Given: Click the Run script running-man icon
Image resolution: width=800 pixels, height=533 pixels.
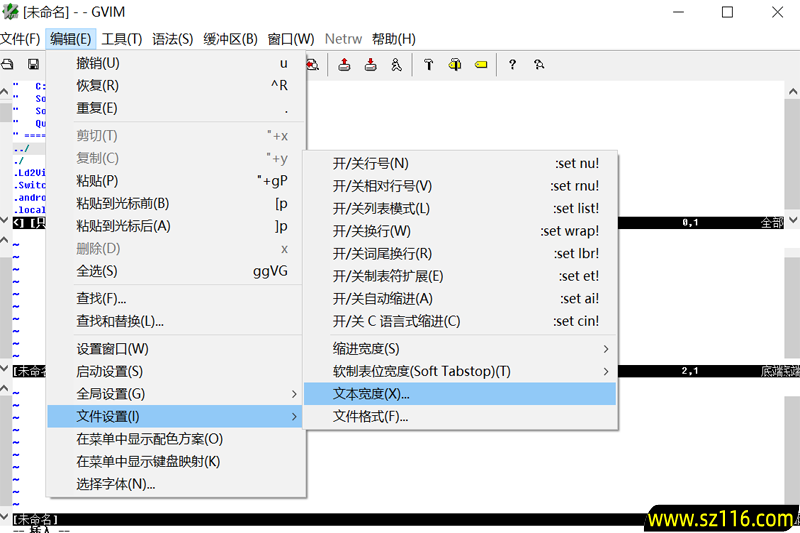Looking at the screenshot, I should 397,65.
